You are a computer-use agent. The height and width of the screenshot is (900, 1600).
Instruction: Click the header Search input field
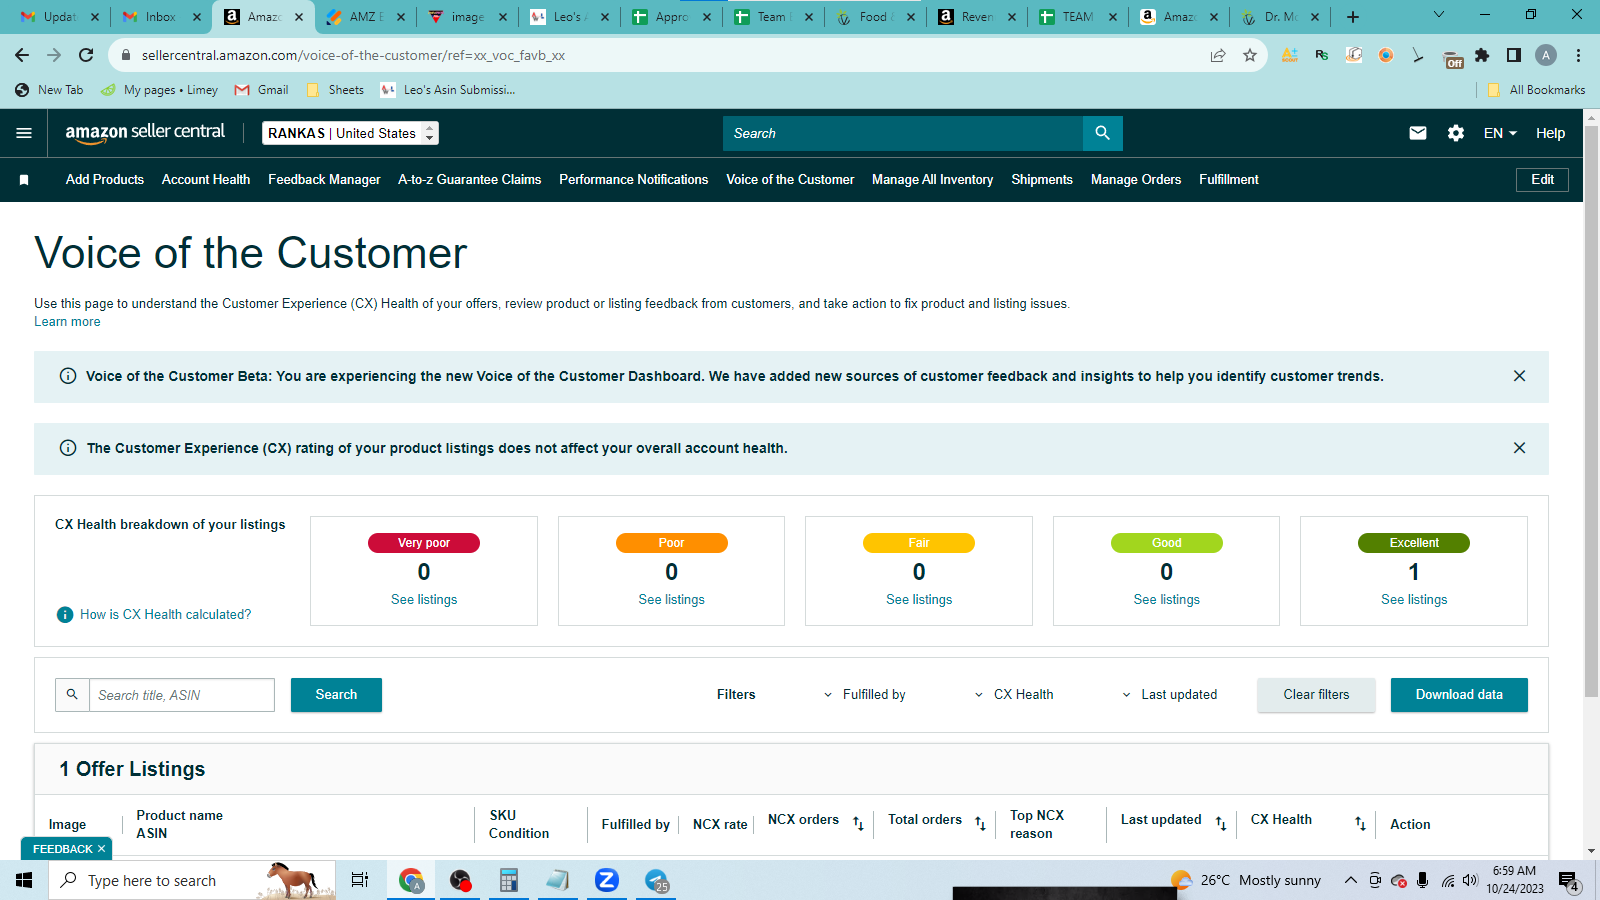(x=903, y=133)
